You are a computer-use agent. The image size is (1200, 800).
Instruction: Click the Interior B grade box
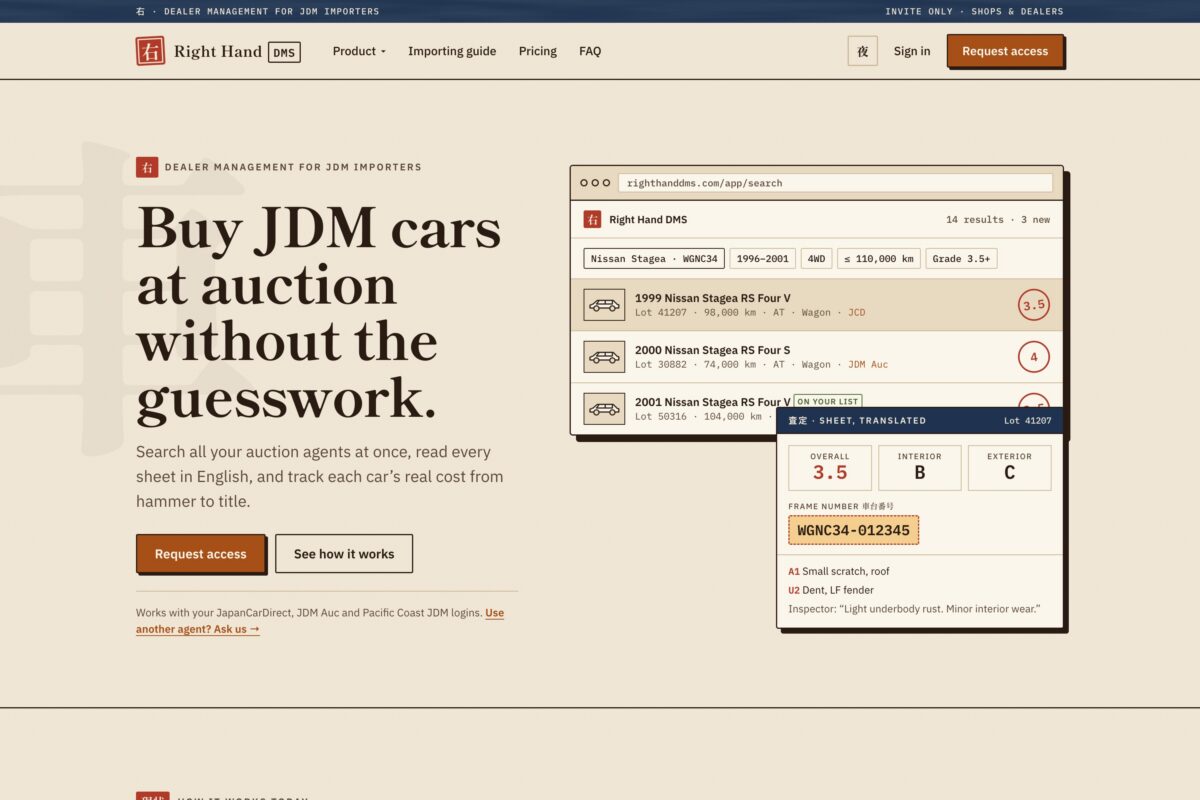[x=920, y=468]
